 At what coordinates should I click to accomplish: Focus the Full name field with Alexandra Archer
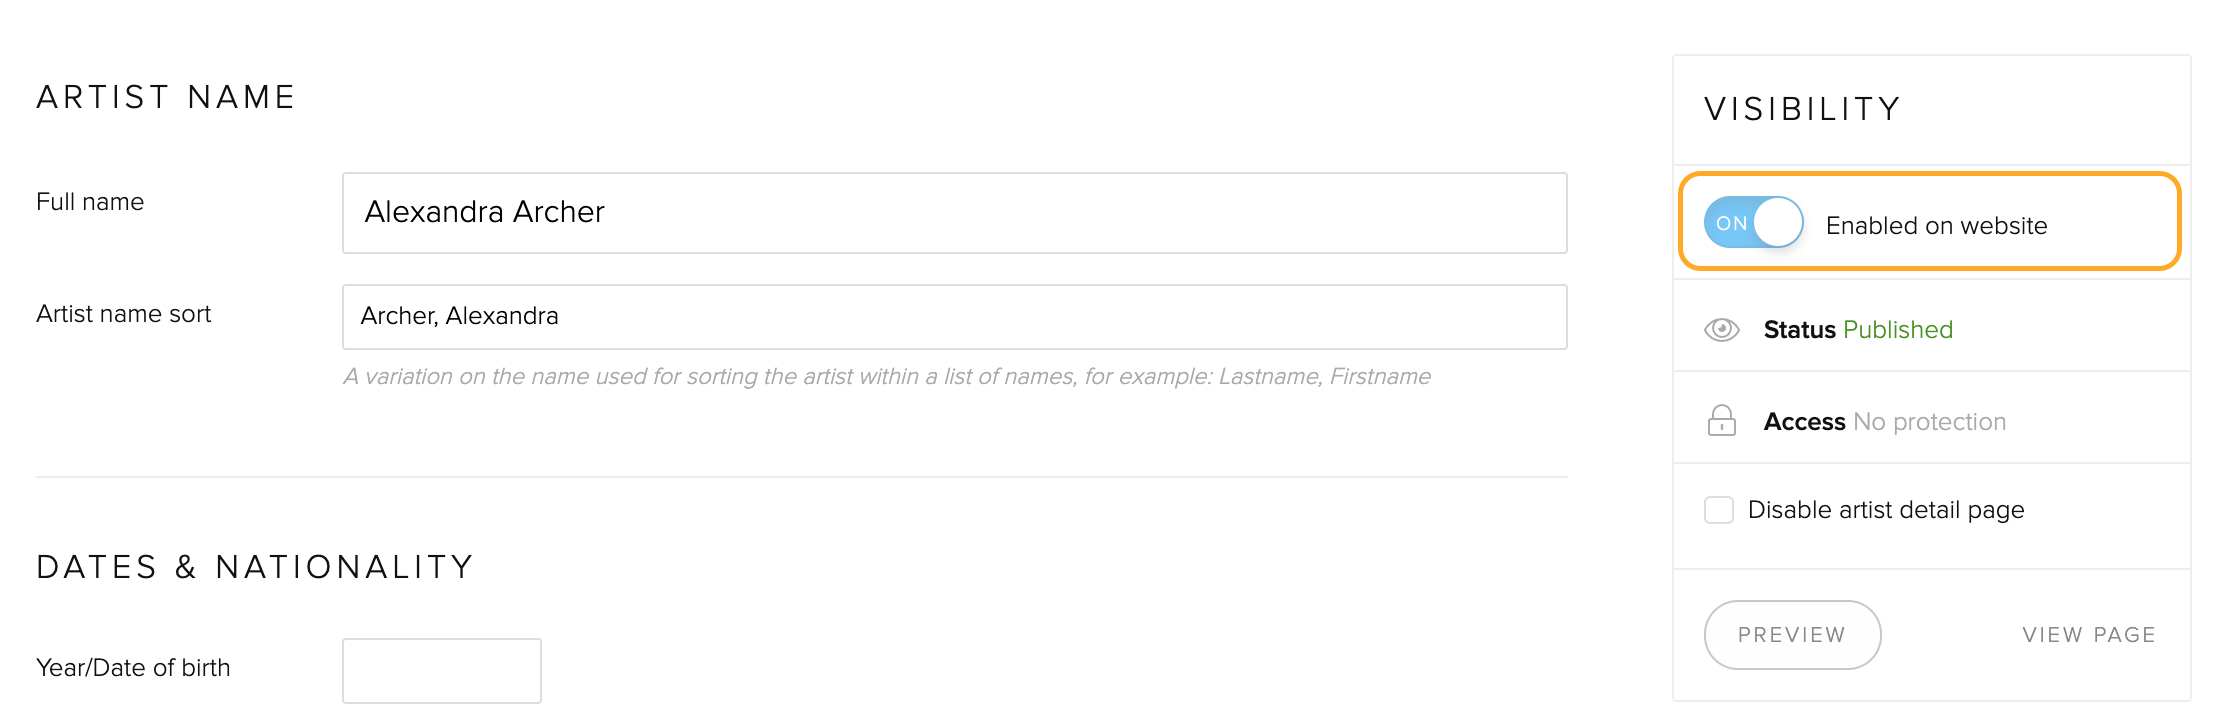pos(954,213)
